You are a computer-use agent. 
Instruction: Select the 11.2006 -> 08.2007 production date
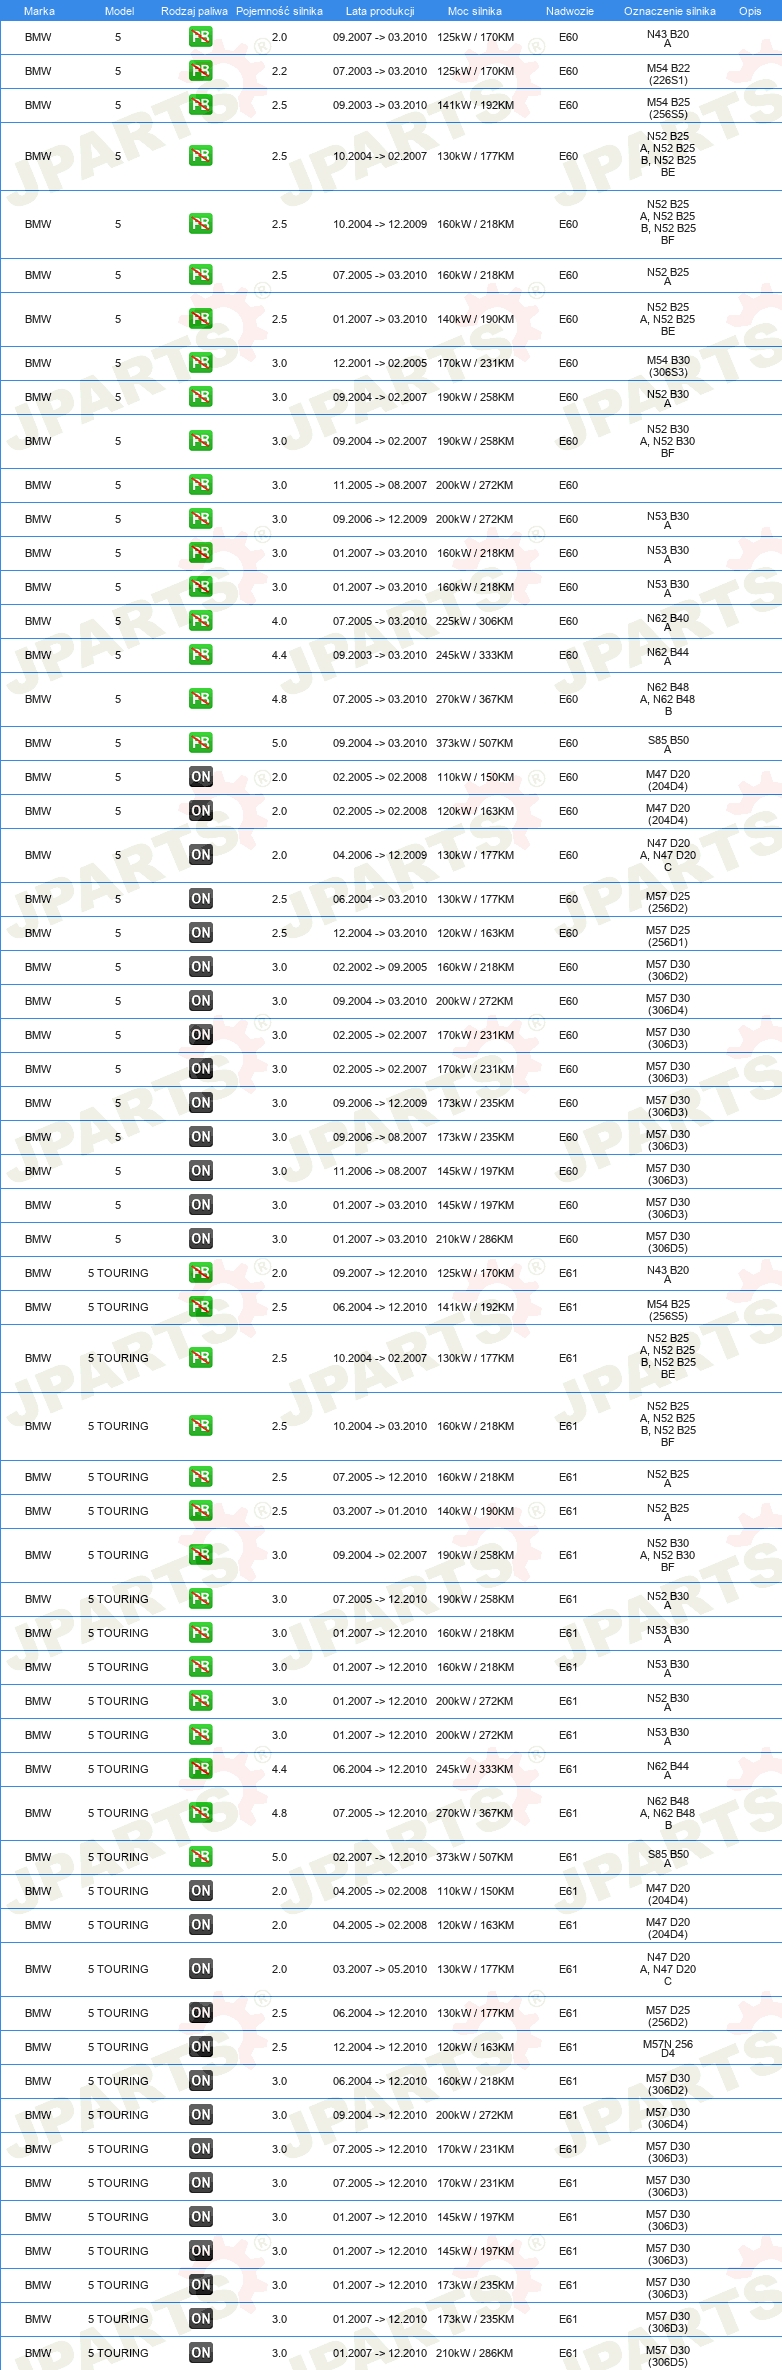(x=380, y=1171)
